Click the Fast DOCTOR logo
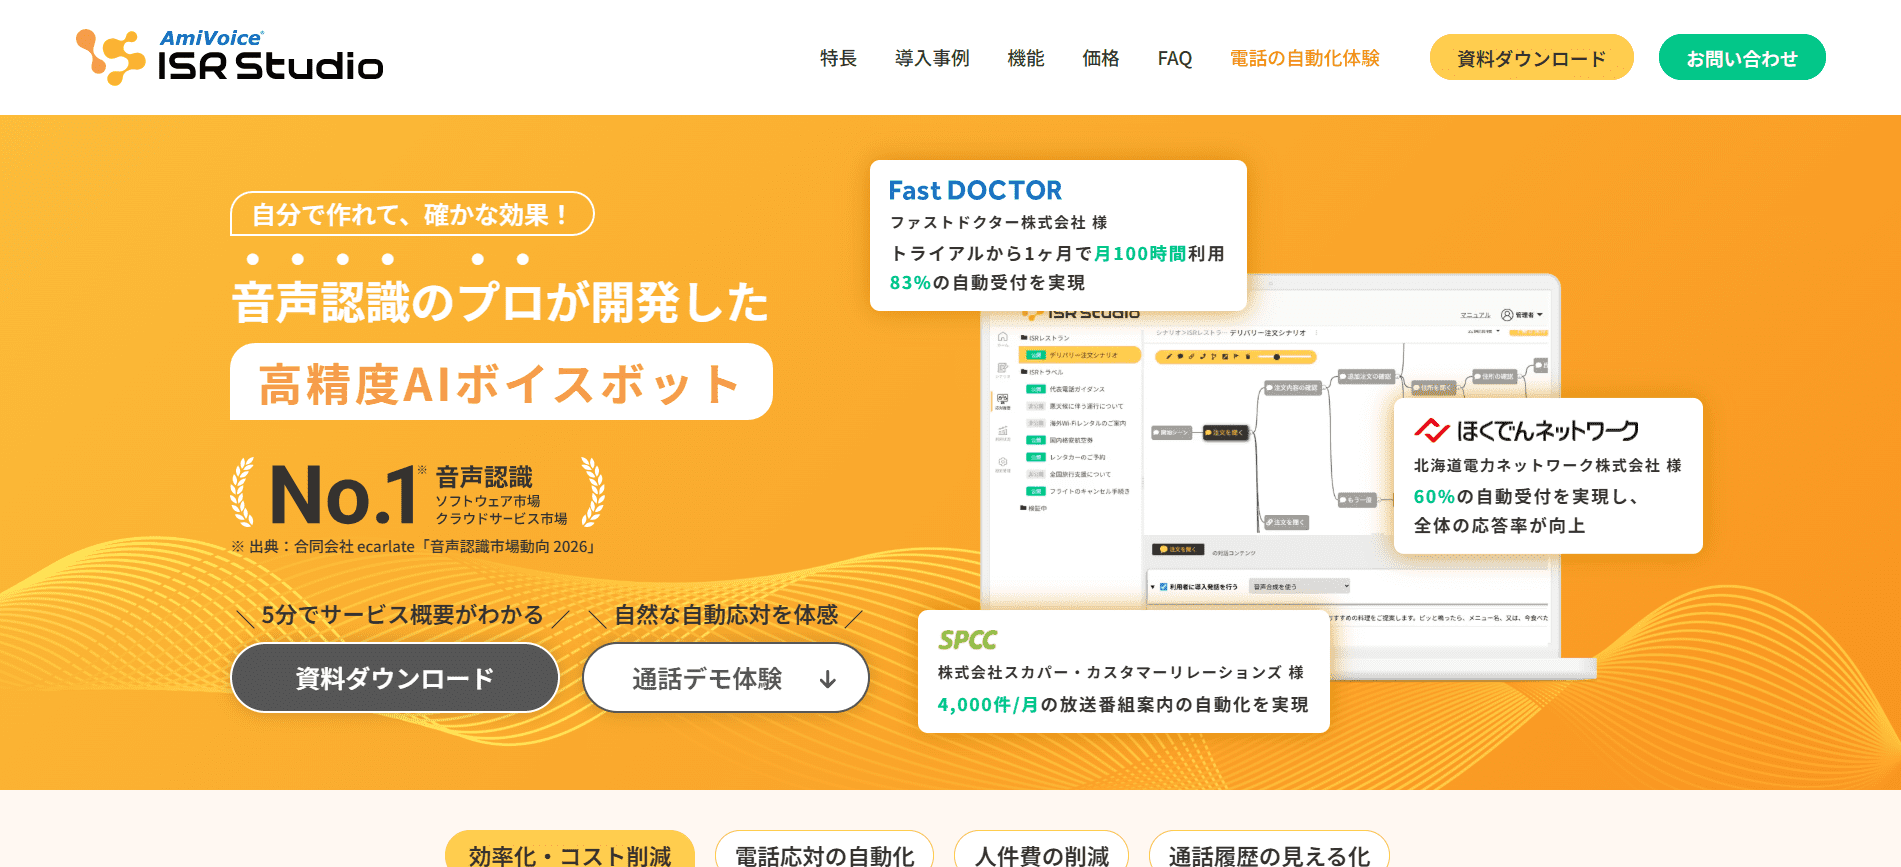 tap(975, 190)
